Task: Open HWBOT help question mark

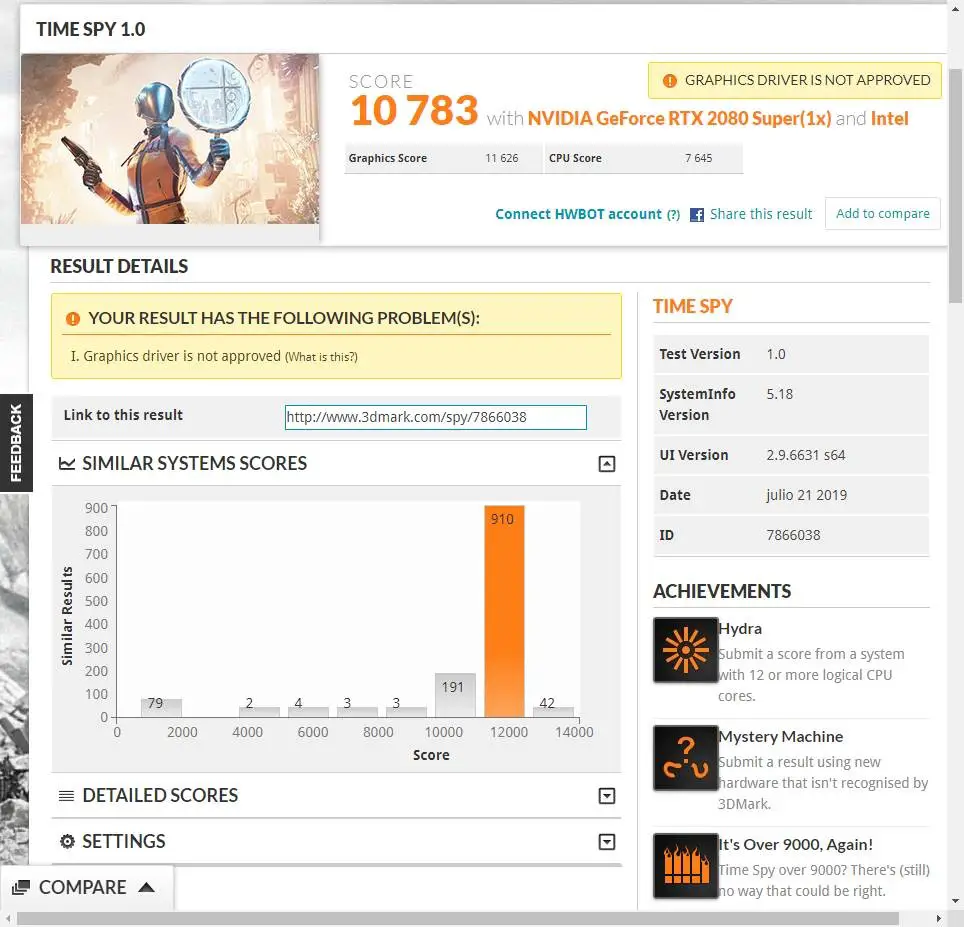Action: tap(674, 215)
